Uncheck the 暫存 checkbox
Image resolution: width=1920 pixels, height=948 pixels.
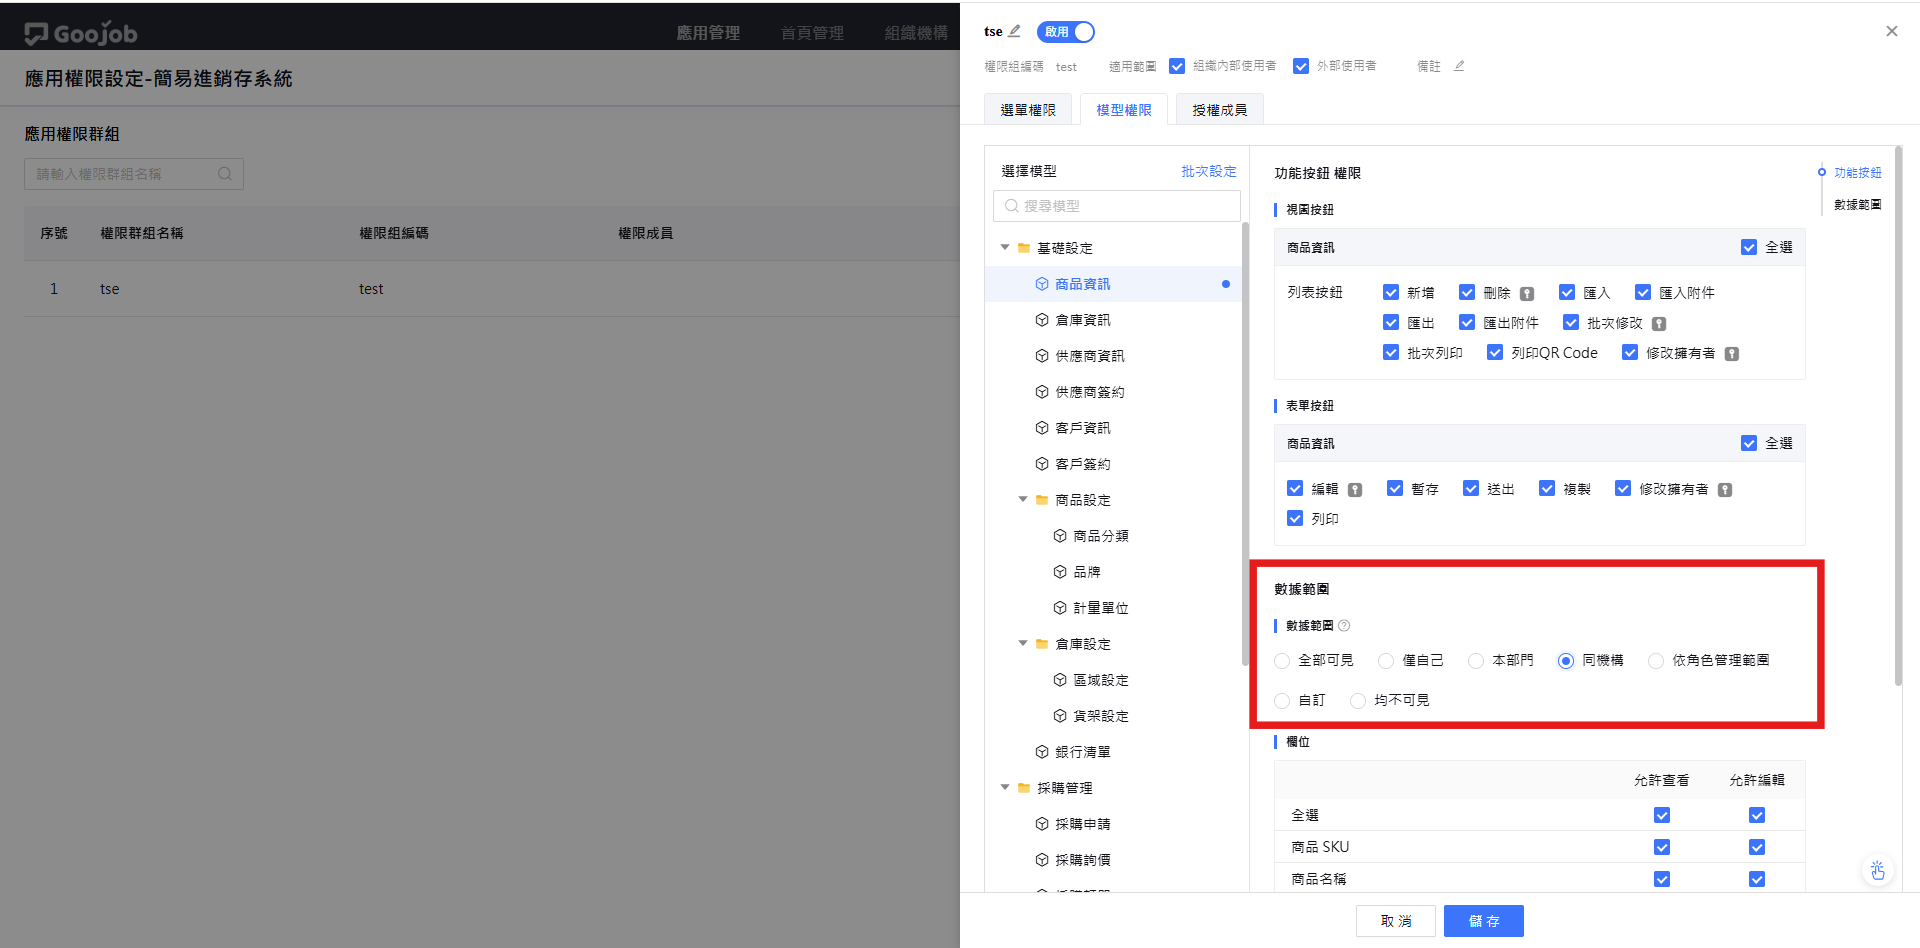pos(1395,488)
